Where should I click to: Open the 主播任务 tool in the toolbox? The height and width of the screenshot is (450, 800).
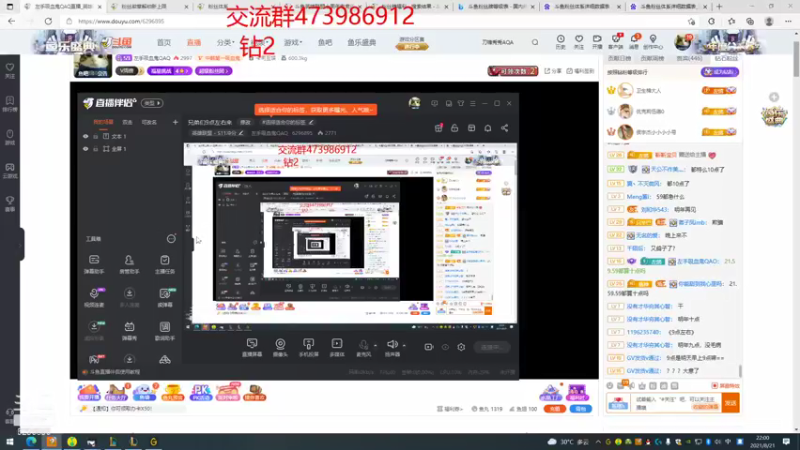(164, 264)
